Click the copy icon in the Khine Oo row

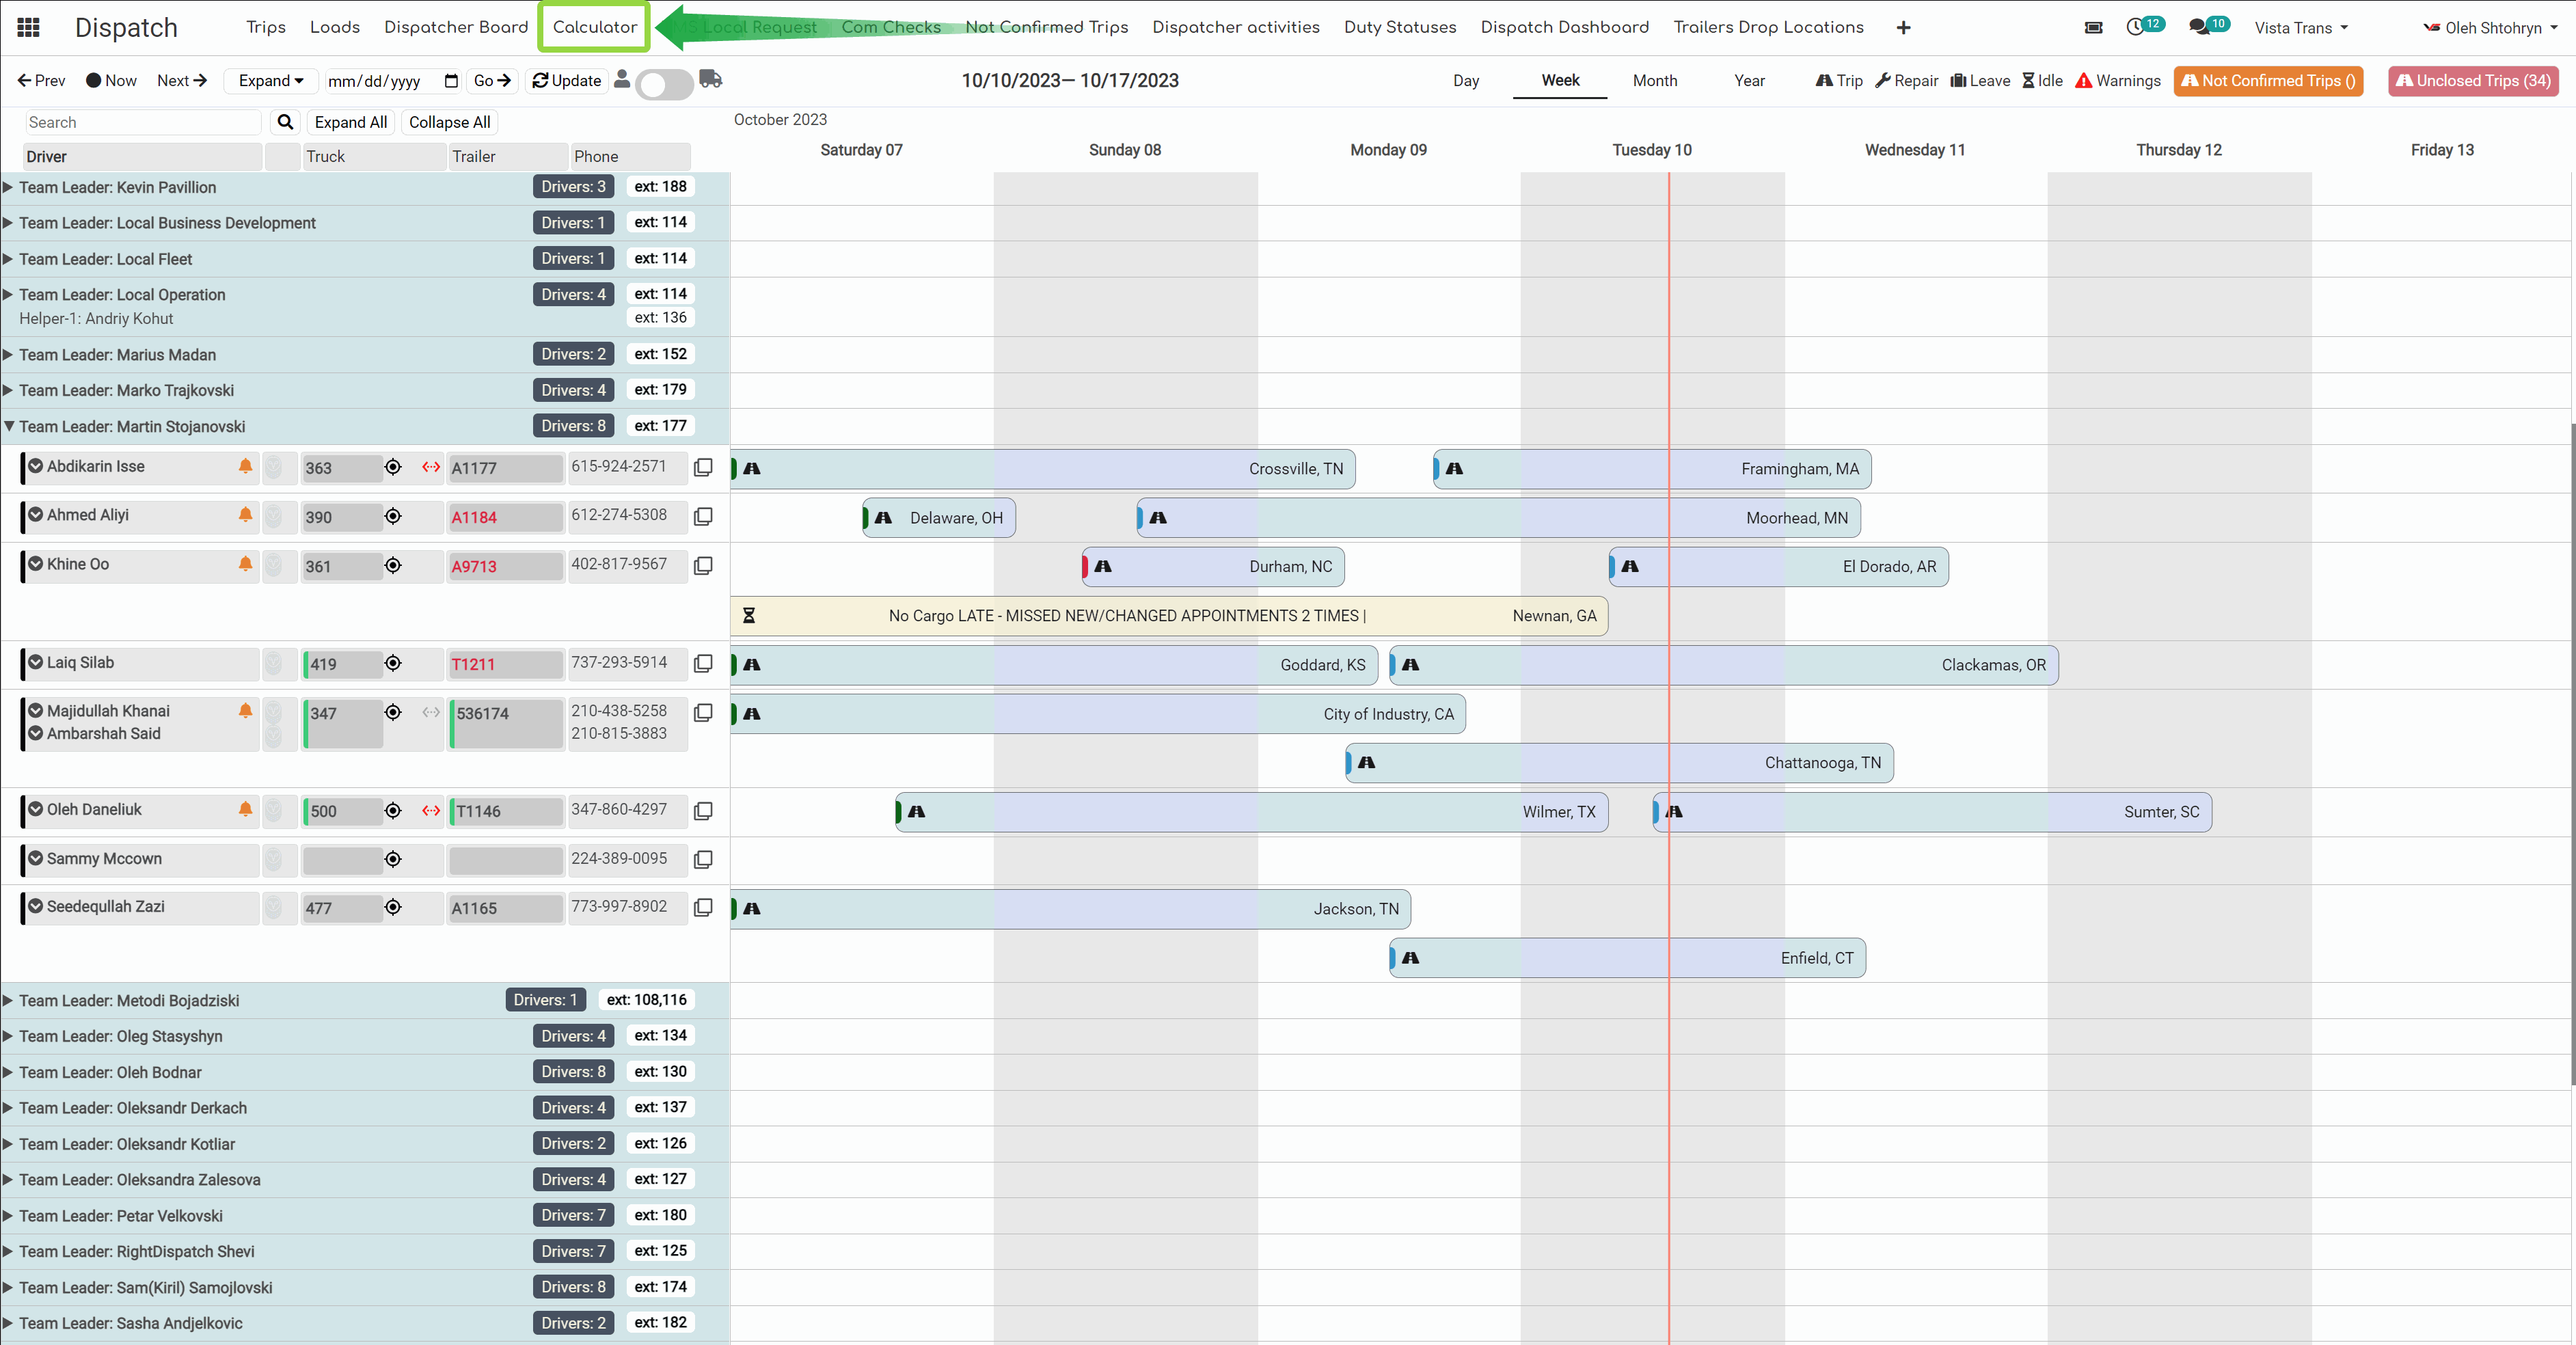(x=703, y=566)
